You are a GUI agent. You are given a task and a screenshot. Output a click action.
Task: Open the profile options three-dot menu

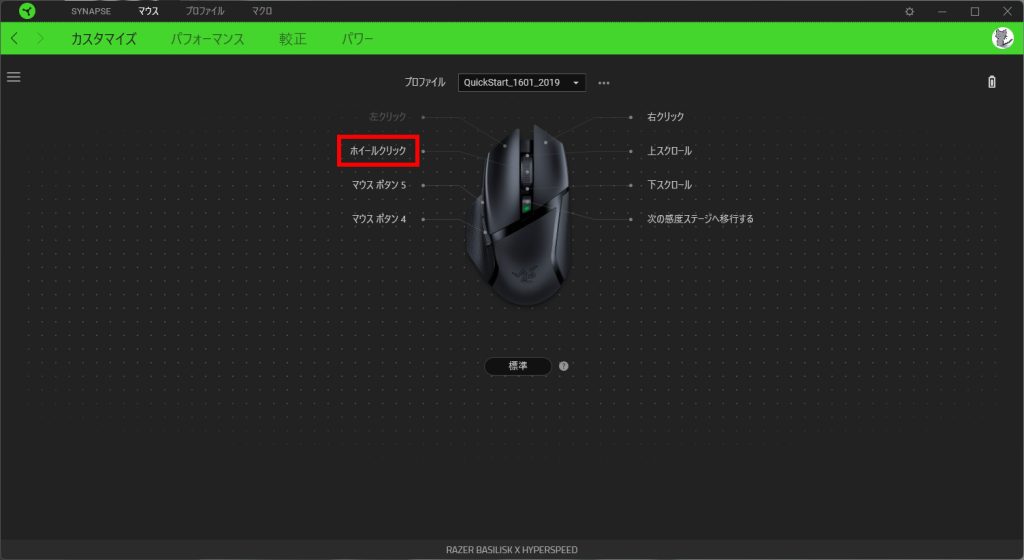(x=604, y=83)
